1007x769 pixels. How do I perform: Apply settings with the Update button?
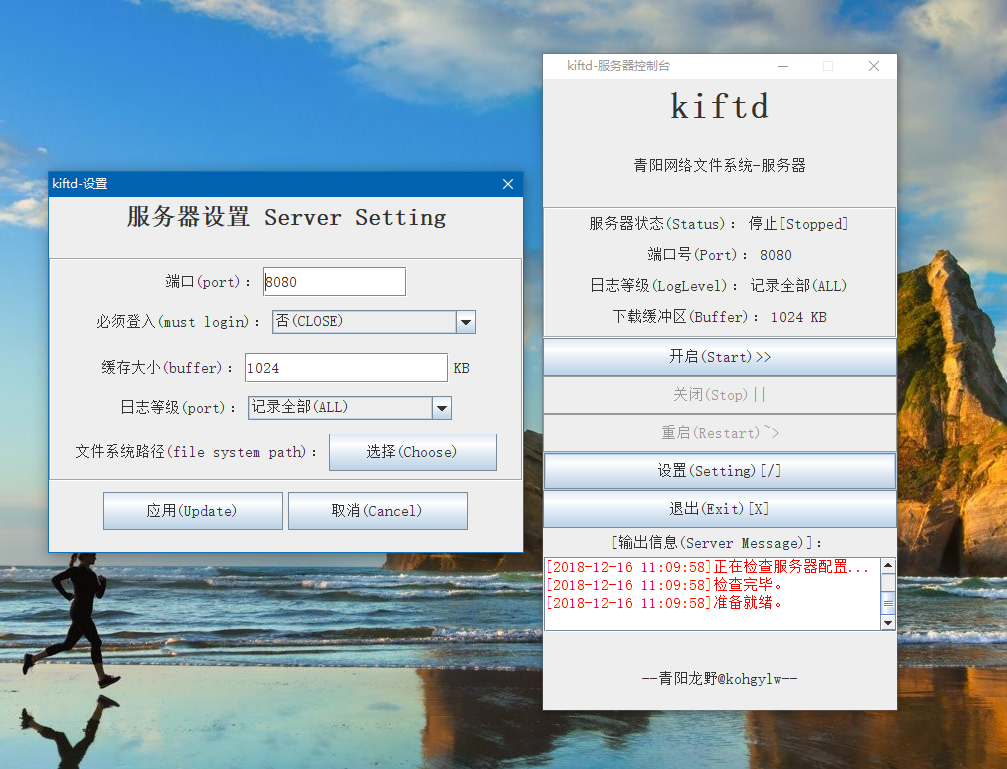click(193, 511)
